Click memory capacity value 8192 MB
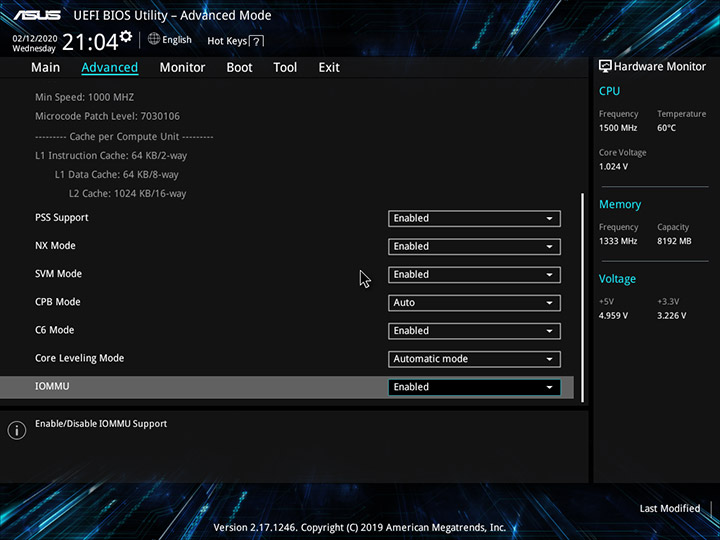Viewport: 720px width, 540px height. pos(674,241)
